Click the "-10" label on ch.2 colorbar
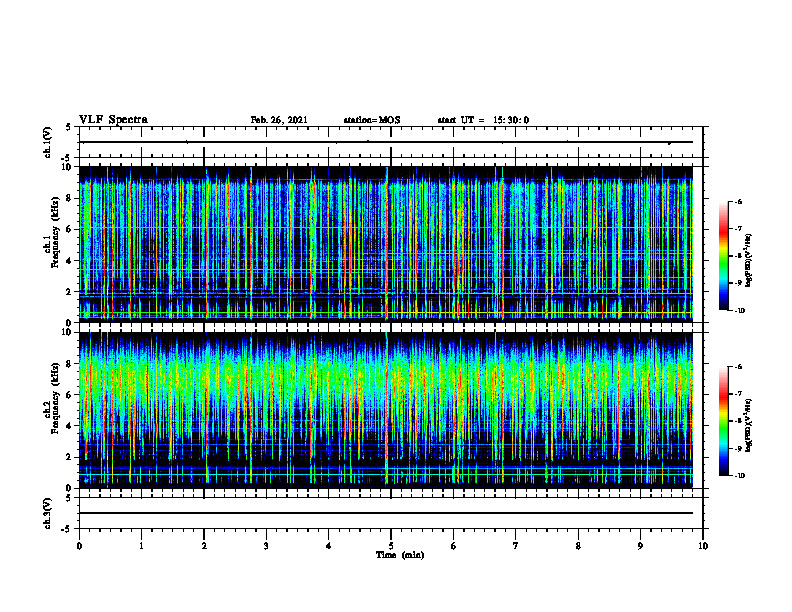Viewport: 792px width, 612px height. click(740, 476)
